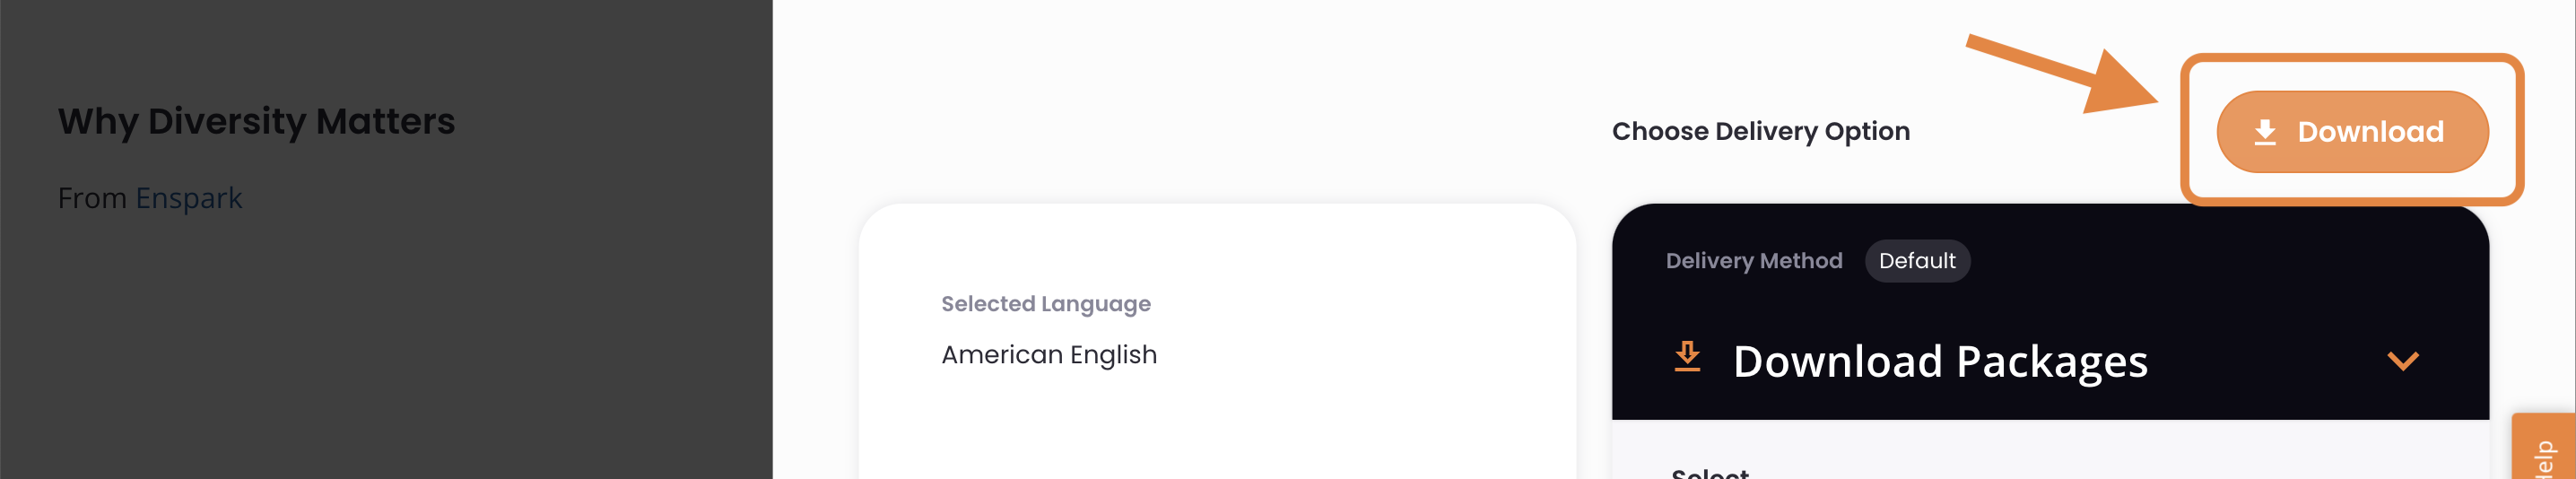
Task: Open the Enspark publisher link
Action: [x=189, y=198]
